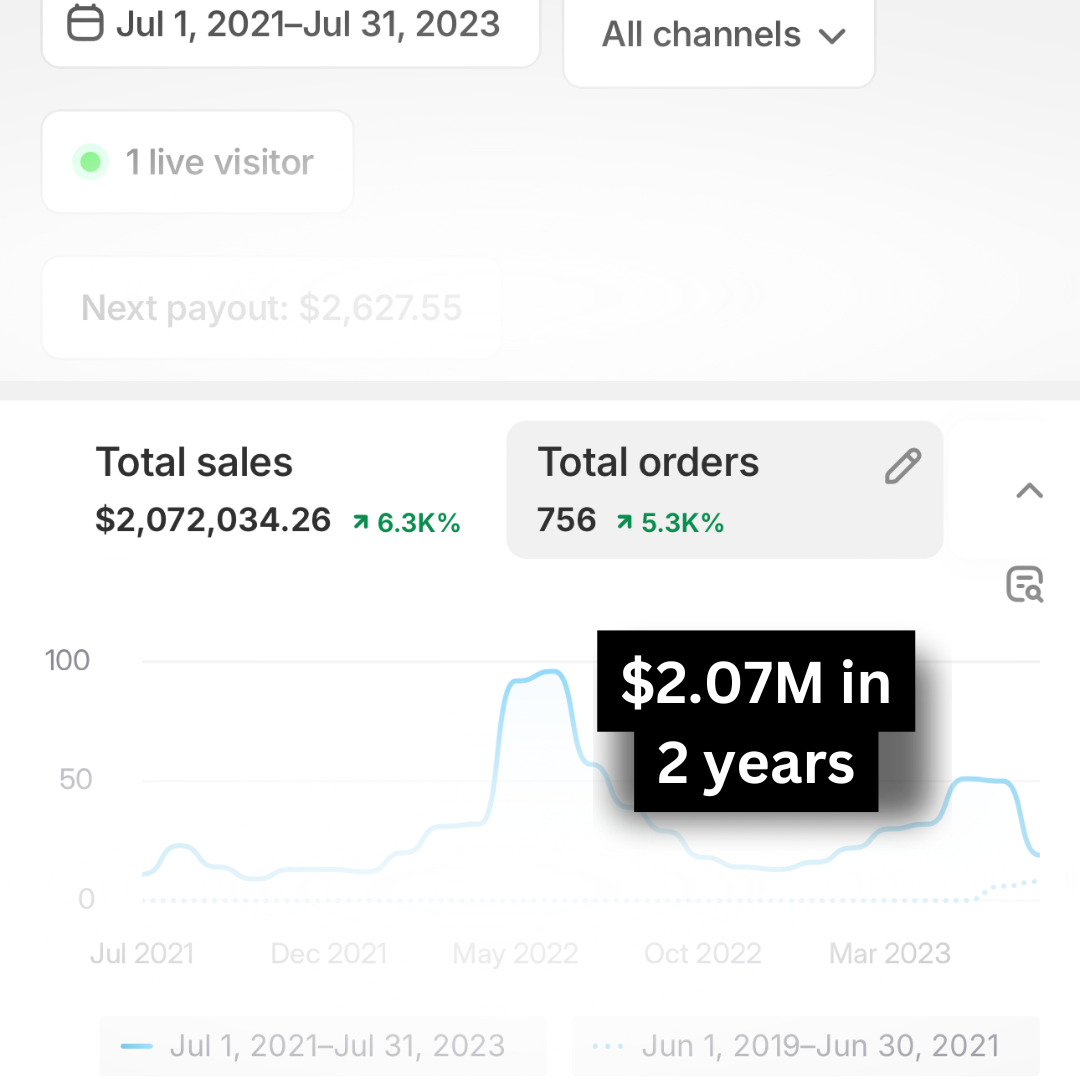Toggle the Jul 1, 2021–Jul 31, 2023 legend series
Image resolution: width=1080 pixels, height=1080 pixels.
[323, 1046]
